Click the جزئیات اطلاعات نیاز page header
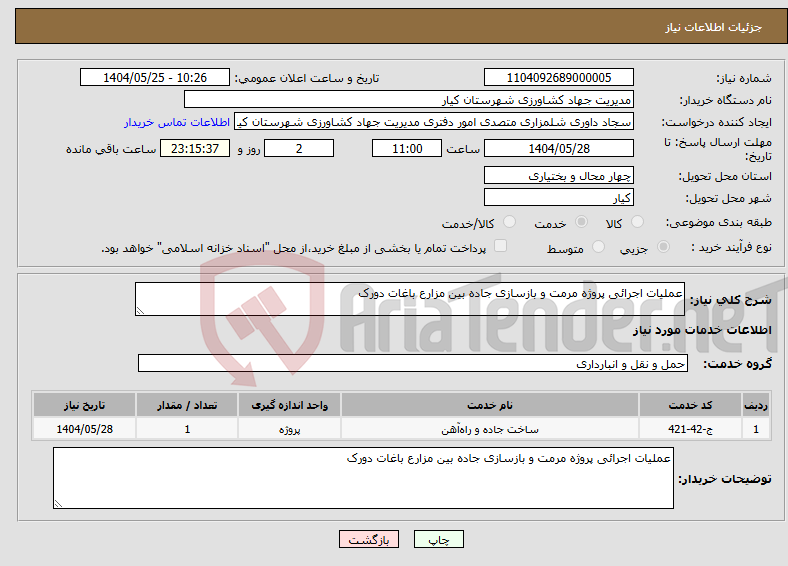The image size is (788, 566). [714, 27]
